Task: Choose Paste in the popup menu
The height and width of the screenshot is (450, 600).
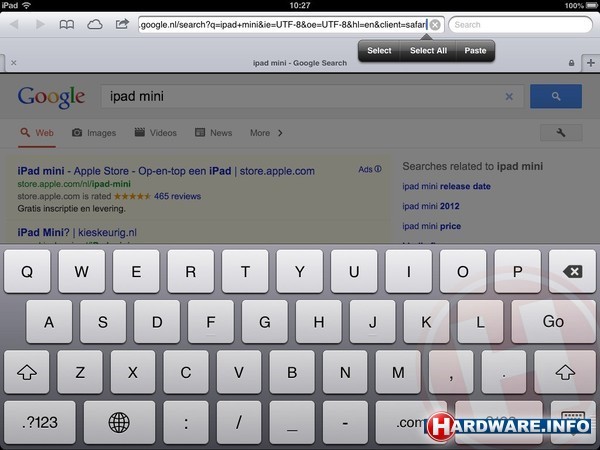Action: [x=475, y=51]
